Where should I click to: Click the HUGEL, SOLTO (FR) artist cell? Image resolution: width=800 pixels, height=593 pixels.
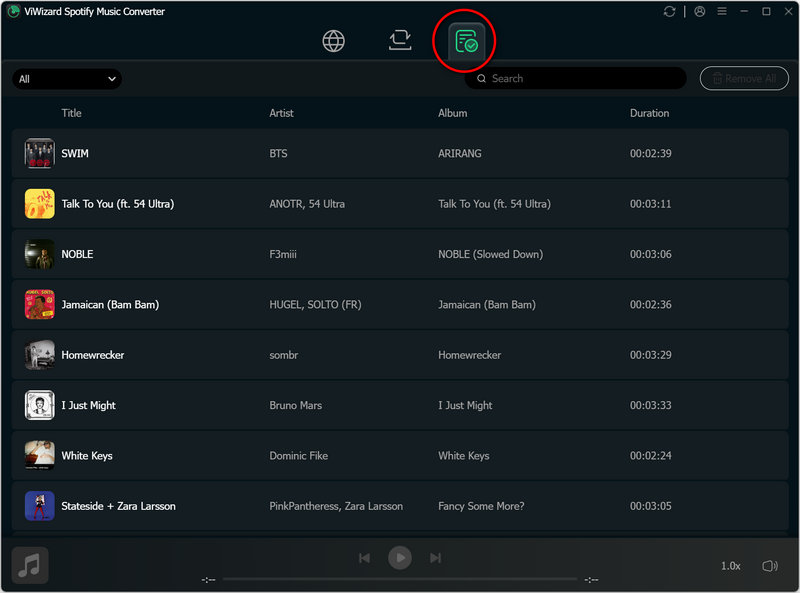pos(315,305)
